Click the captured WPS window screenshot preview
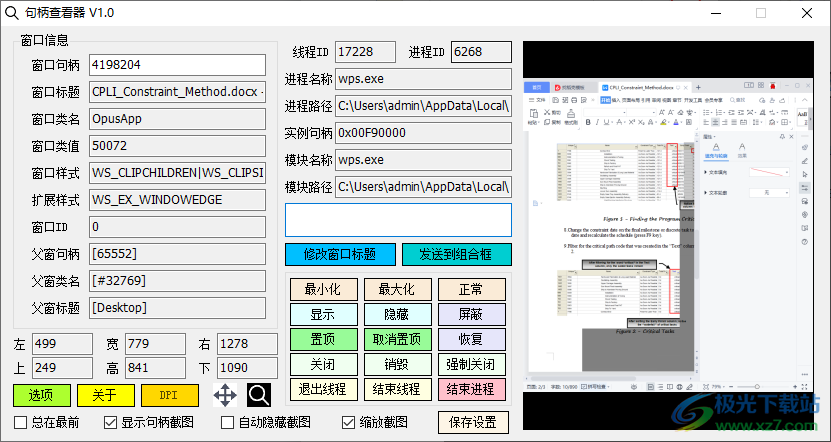 [x=668, y=235]
